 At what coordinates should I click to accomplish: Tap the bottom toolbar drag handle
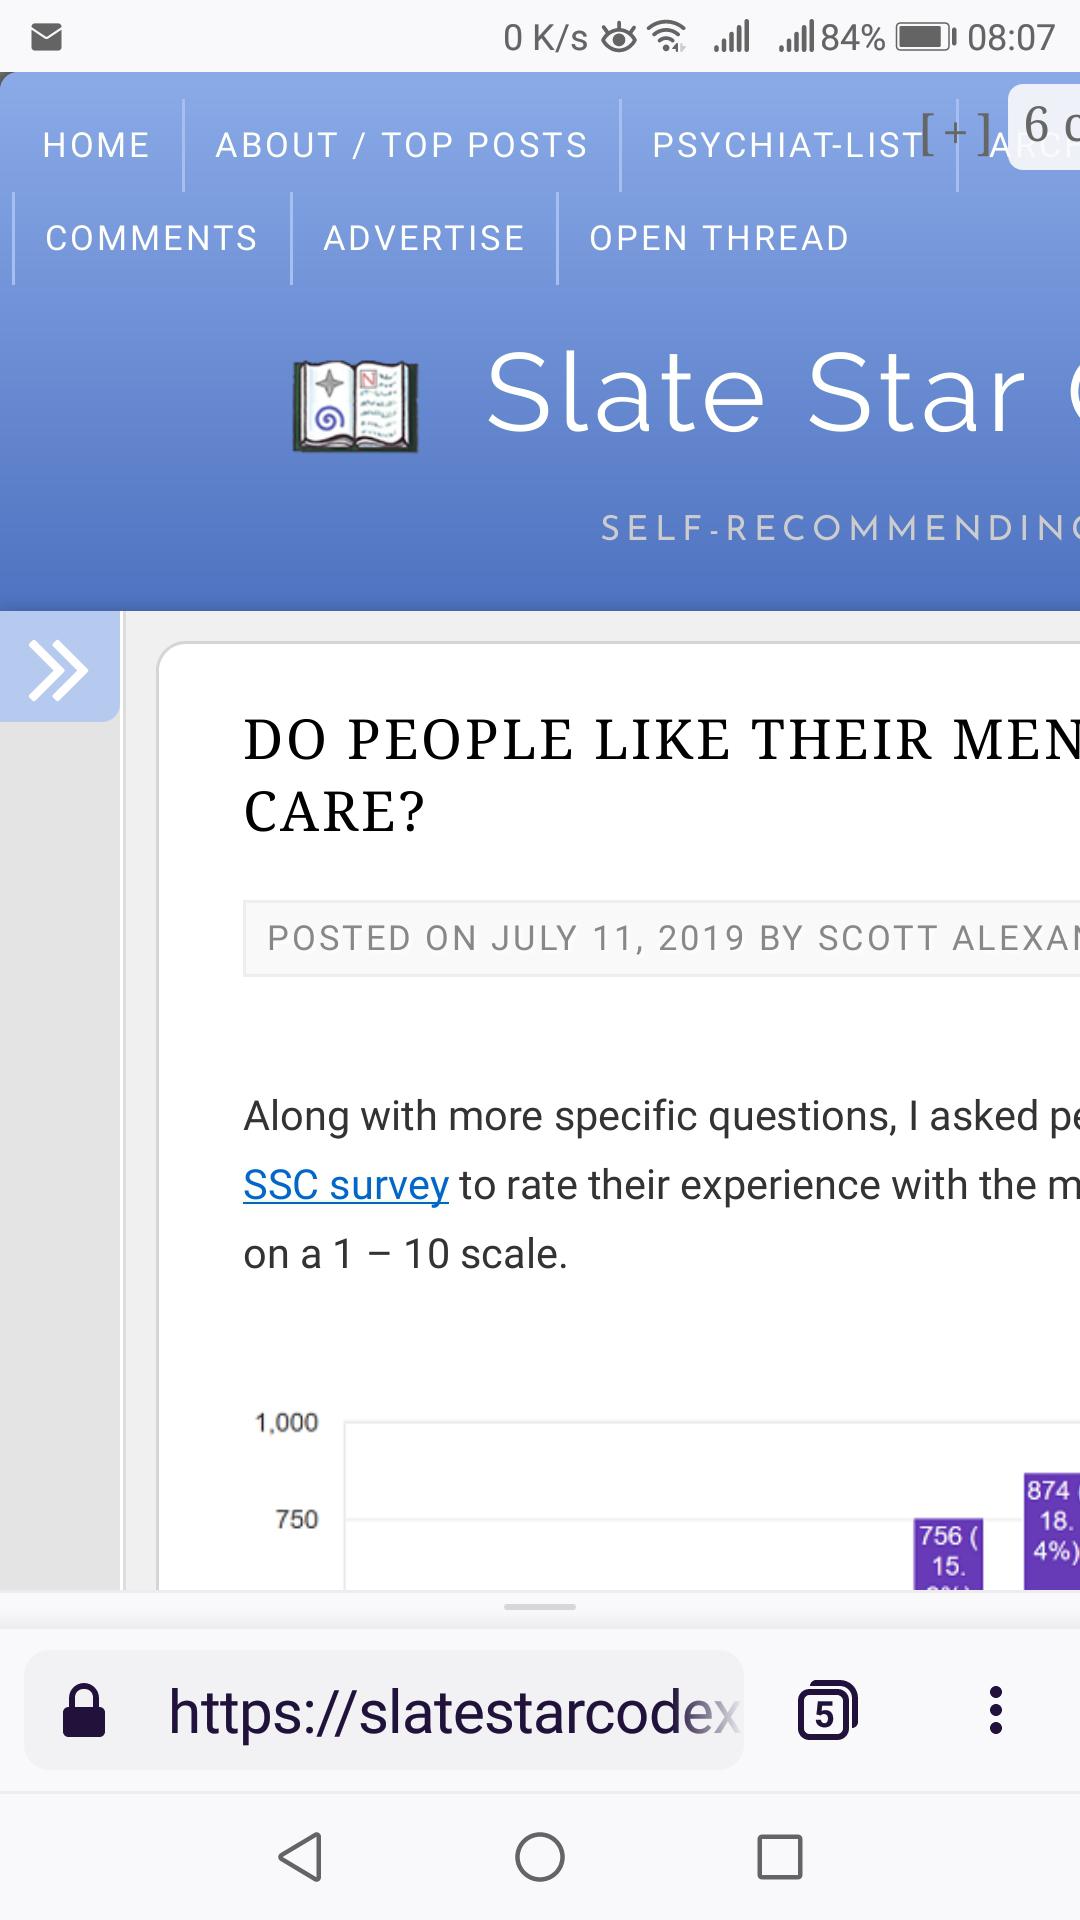[x=540, y=1607]
